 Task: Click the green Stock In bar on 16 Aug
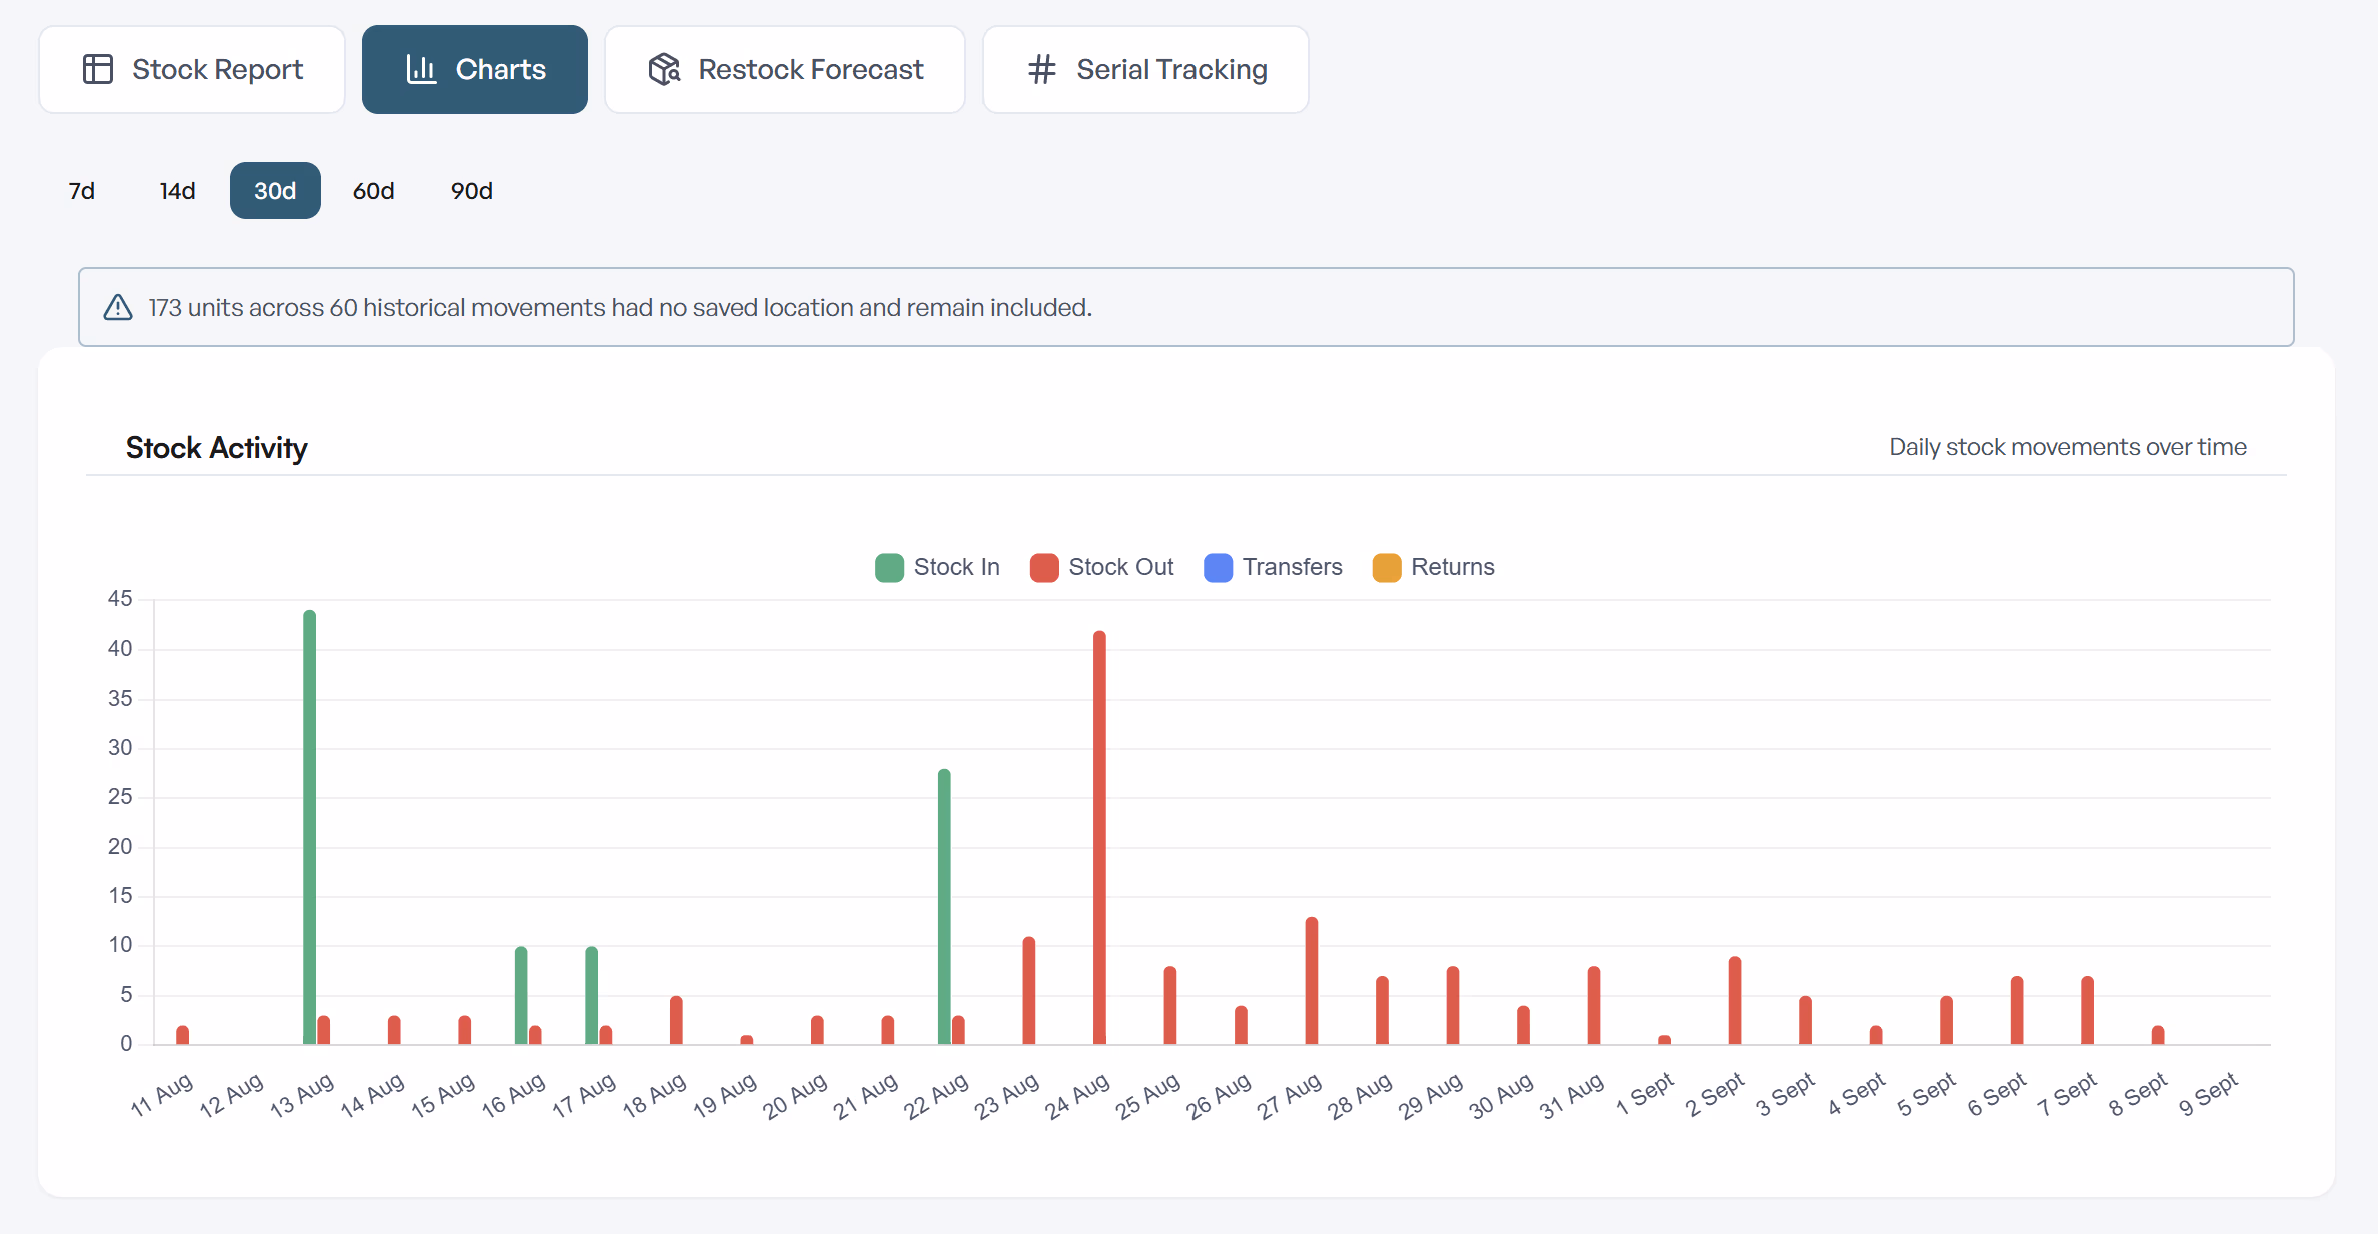(x=521, y=996)
